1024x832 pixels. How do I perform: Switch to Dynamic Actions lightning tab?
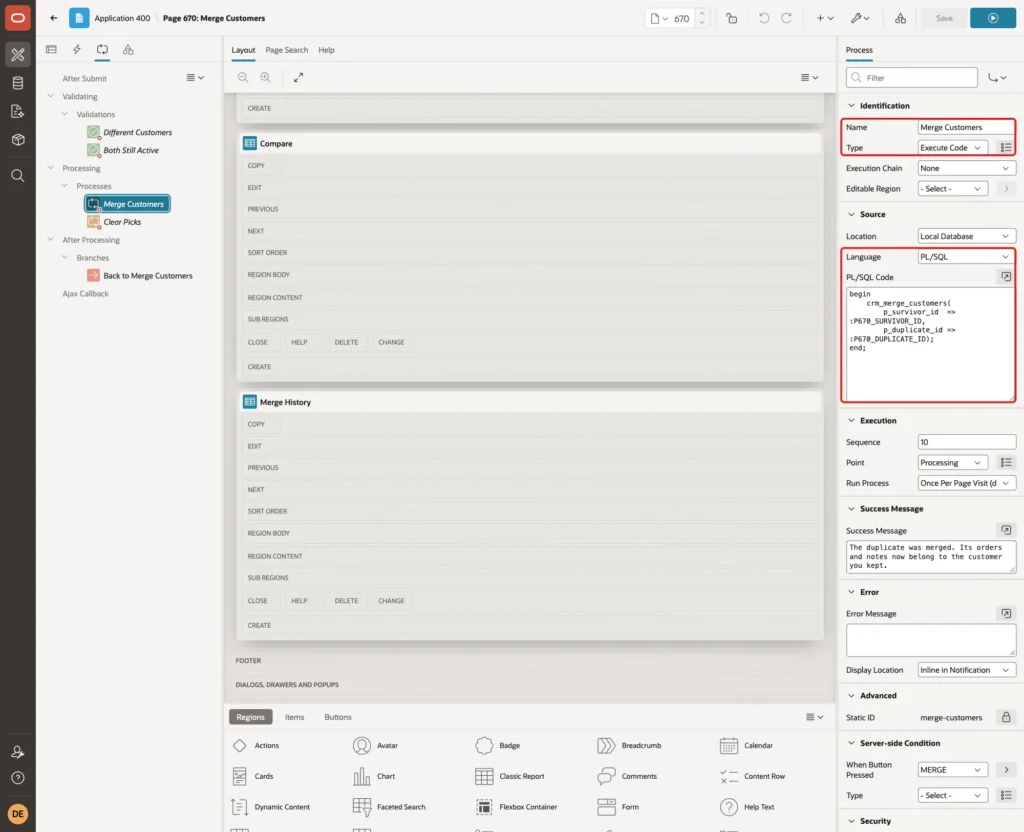(x=77, y=50)
